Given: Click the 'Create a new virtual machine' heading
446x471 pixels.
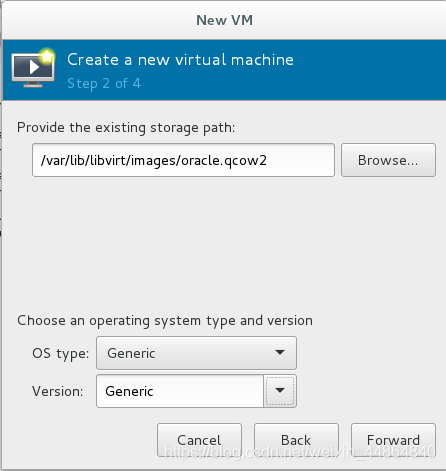Looking at the screenshot, I should click(180, 60).
